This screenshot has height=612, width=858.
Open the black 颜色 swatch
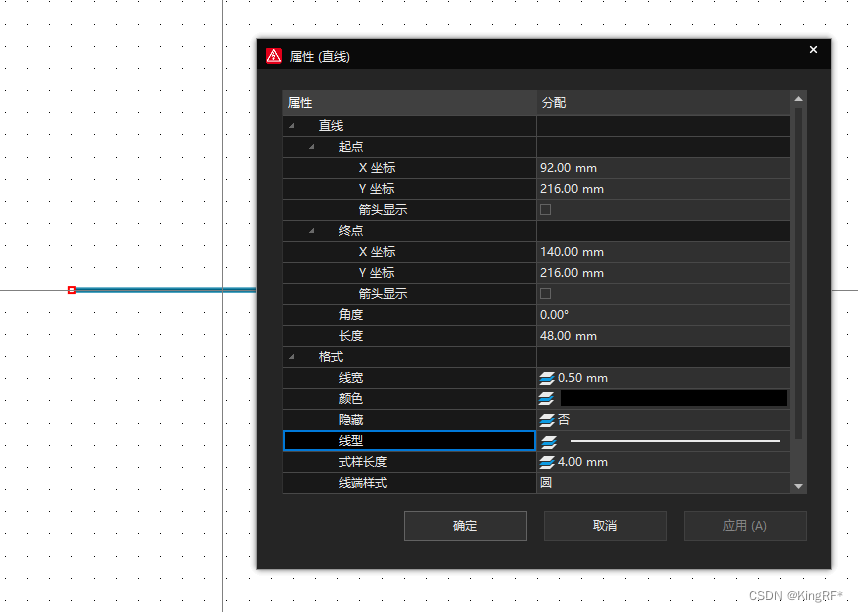point(674,399)
